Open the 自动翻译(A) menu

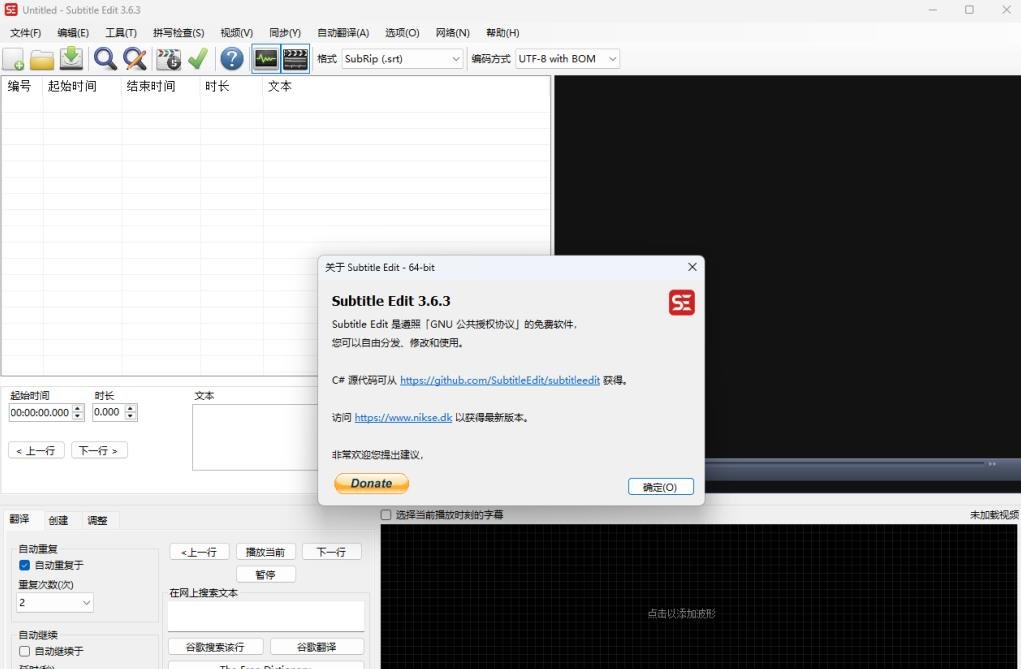(343, 33)
